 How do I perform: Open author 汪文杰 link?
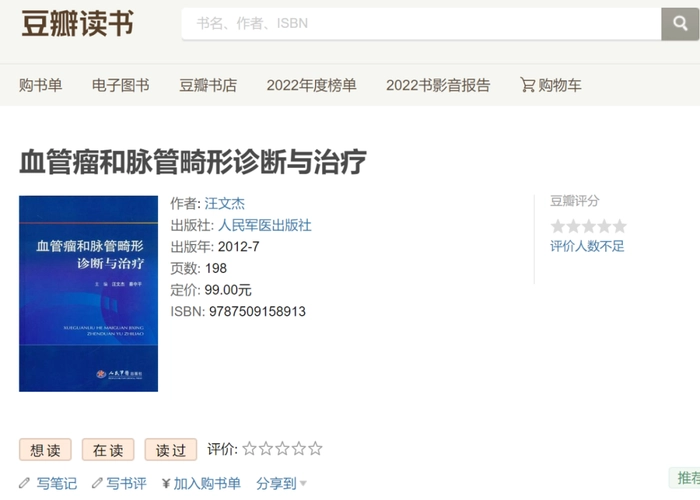pos(224,204)
